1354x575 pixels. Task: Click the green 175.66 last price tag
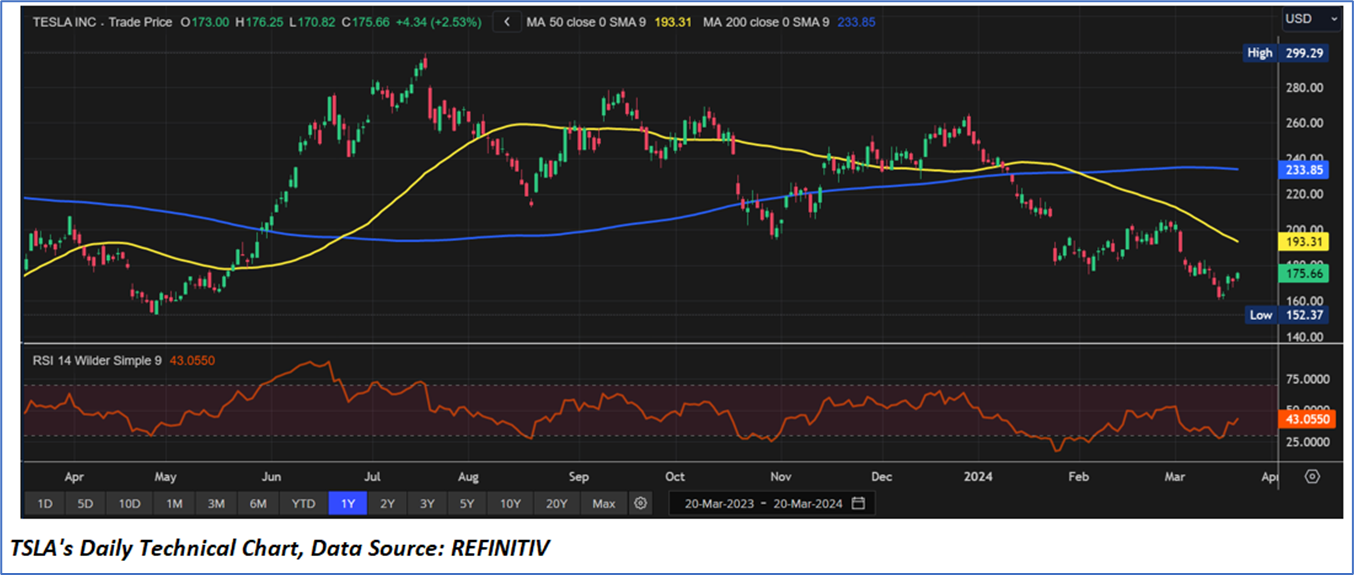pyautogui.click(x=1305, y=273)
